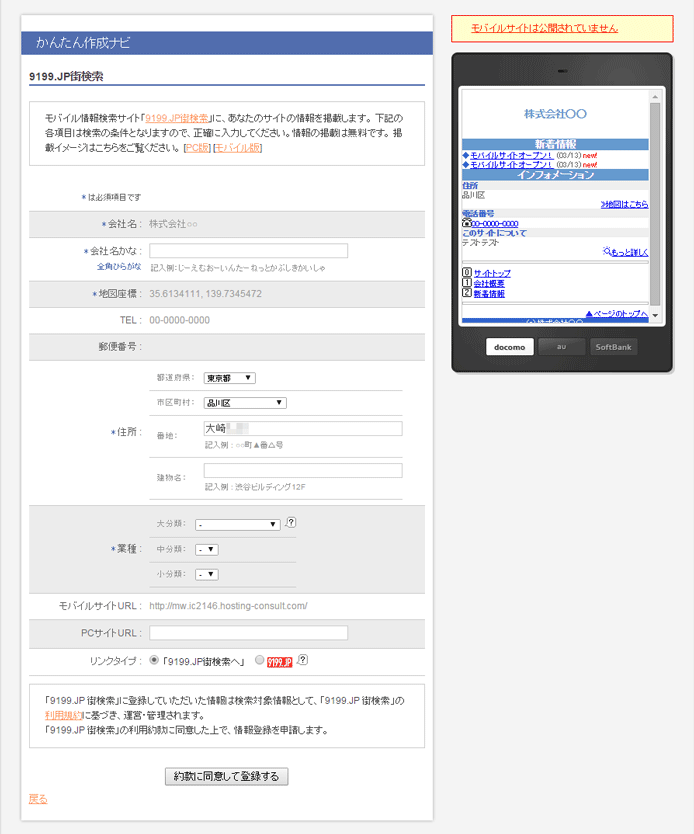This screenshot has height=834, width=694.
Task: Switch preview to docomo carrier tab
Action: coord(510,347)
